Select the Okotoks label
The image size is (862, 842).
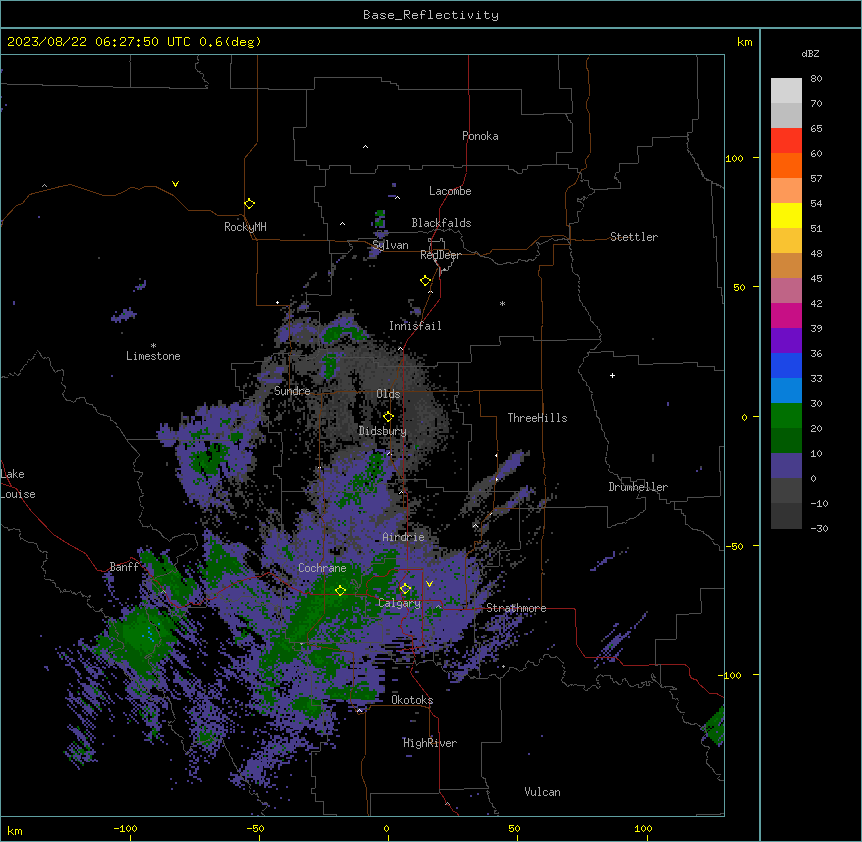412,700
